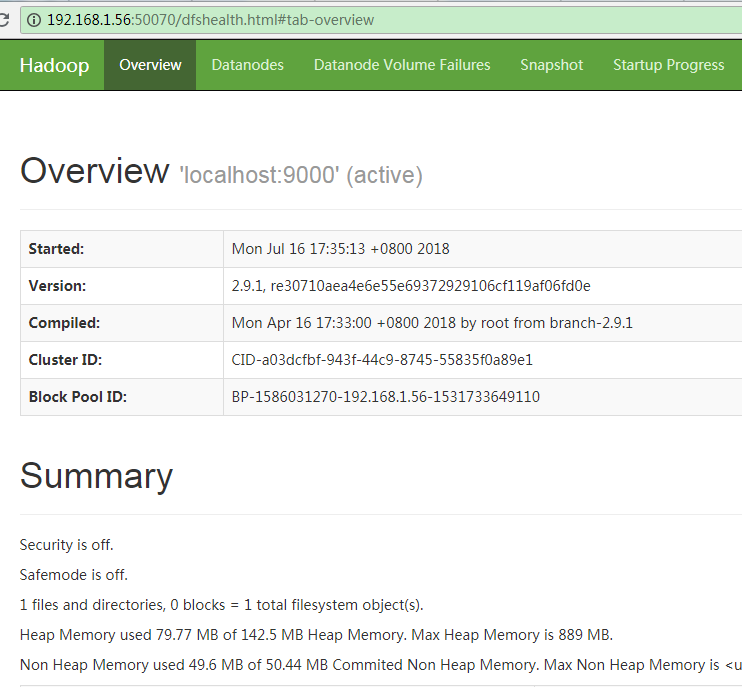Go to the Snapshot tab

(x=551, y=65)
